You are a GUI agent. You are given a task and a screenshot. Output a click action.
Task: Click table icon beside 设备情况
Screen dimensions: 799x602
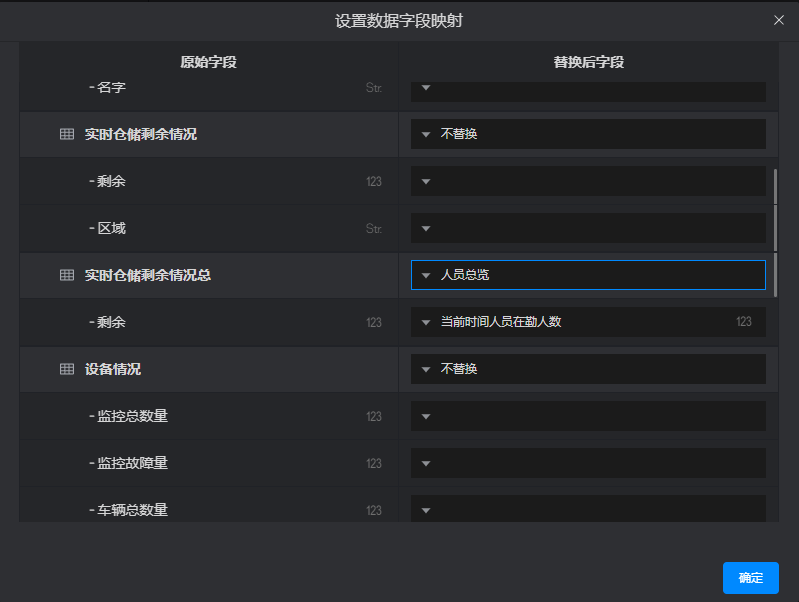point(67,370)
